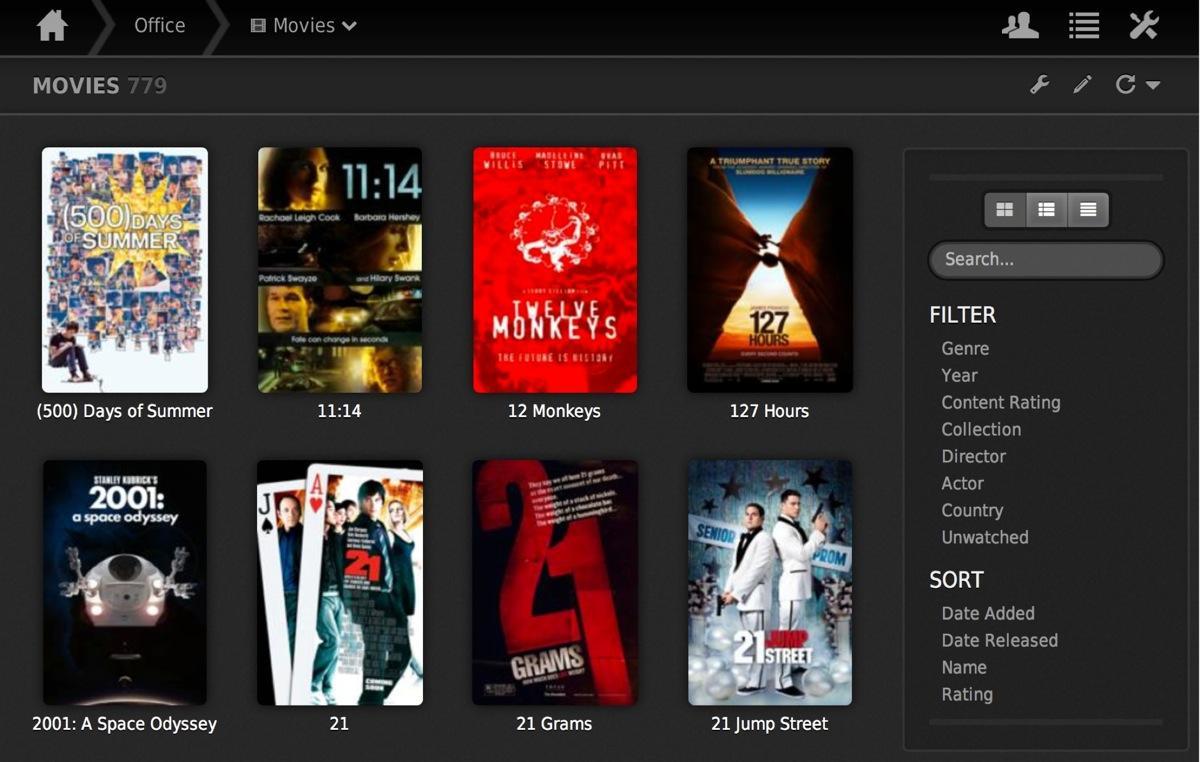
Task: Filter movies by Genre
Action: 965,349
